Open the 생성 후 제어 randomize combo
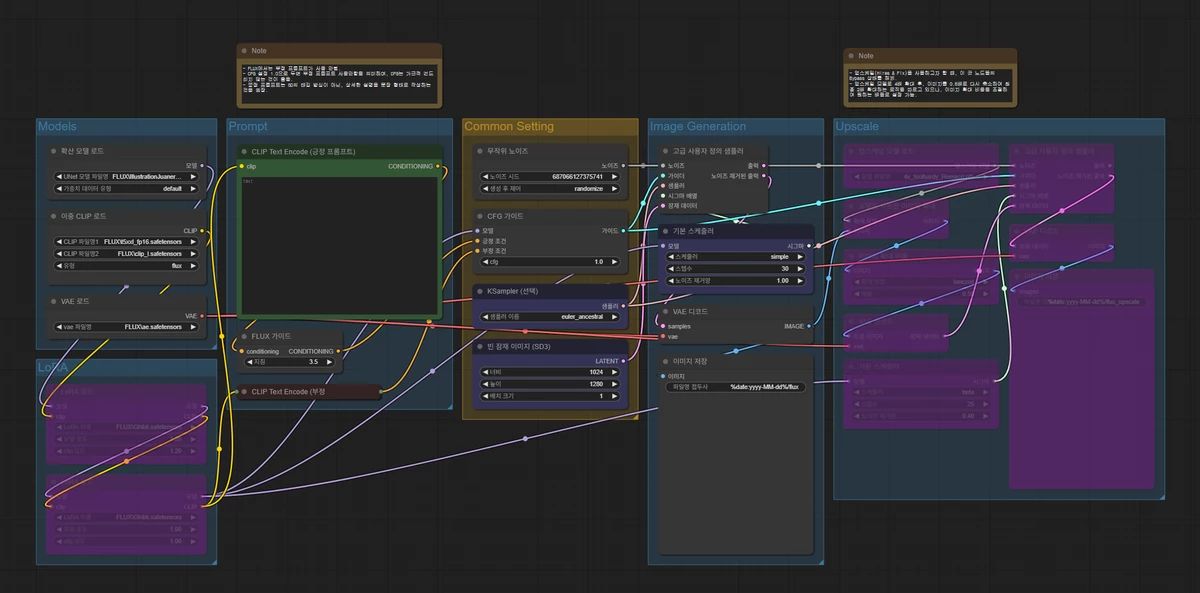The height and width of the screenshot is (593, 1200). (548, 188)
